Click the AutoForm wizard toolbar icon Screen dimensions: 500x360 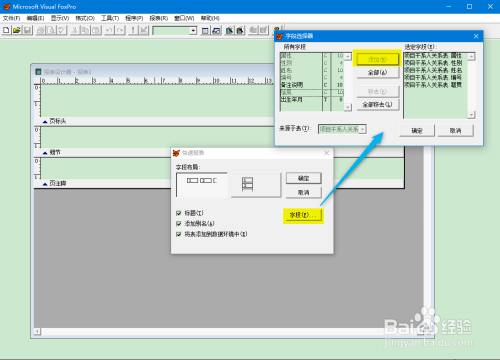(x=253, y=31)
